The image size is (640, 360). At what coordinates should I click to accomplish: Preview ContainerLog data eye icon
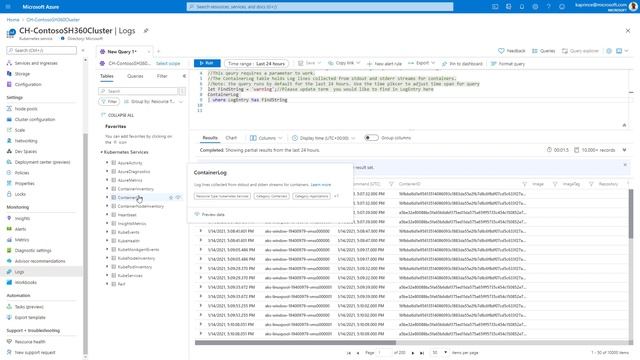point(178,198)
